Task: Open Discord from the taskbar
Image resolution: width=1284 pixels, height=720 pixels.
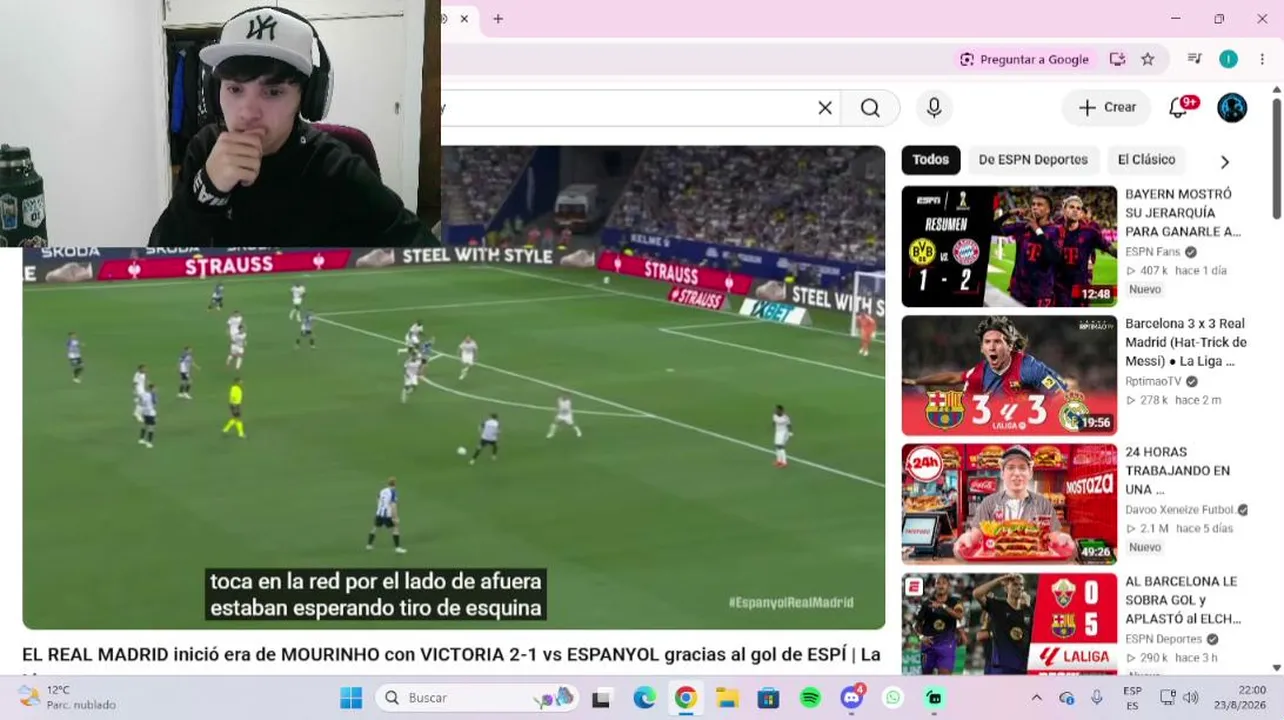Action: (x=852, y=698)
